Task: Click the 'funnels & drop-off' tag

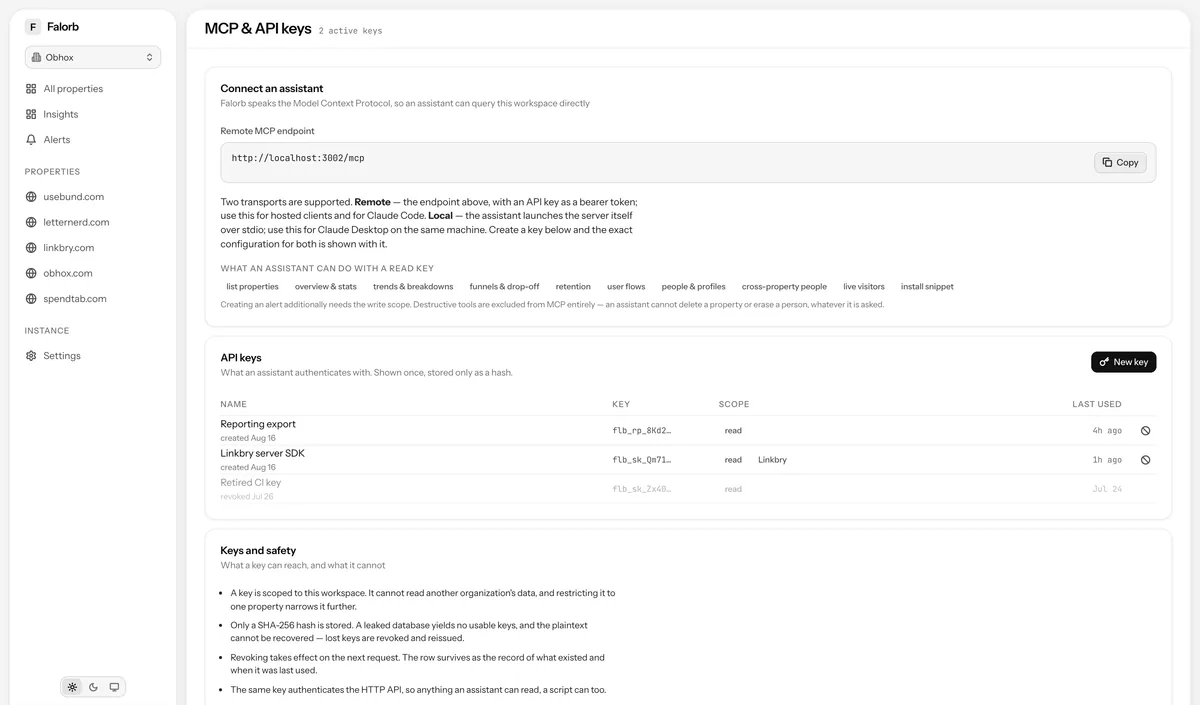Action: (x=504, y=287)
